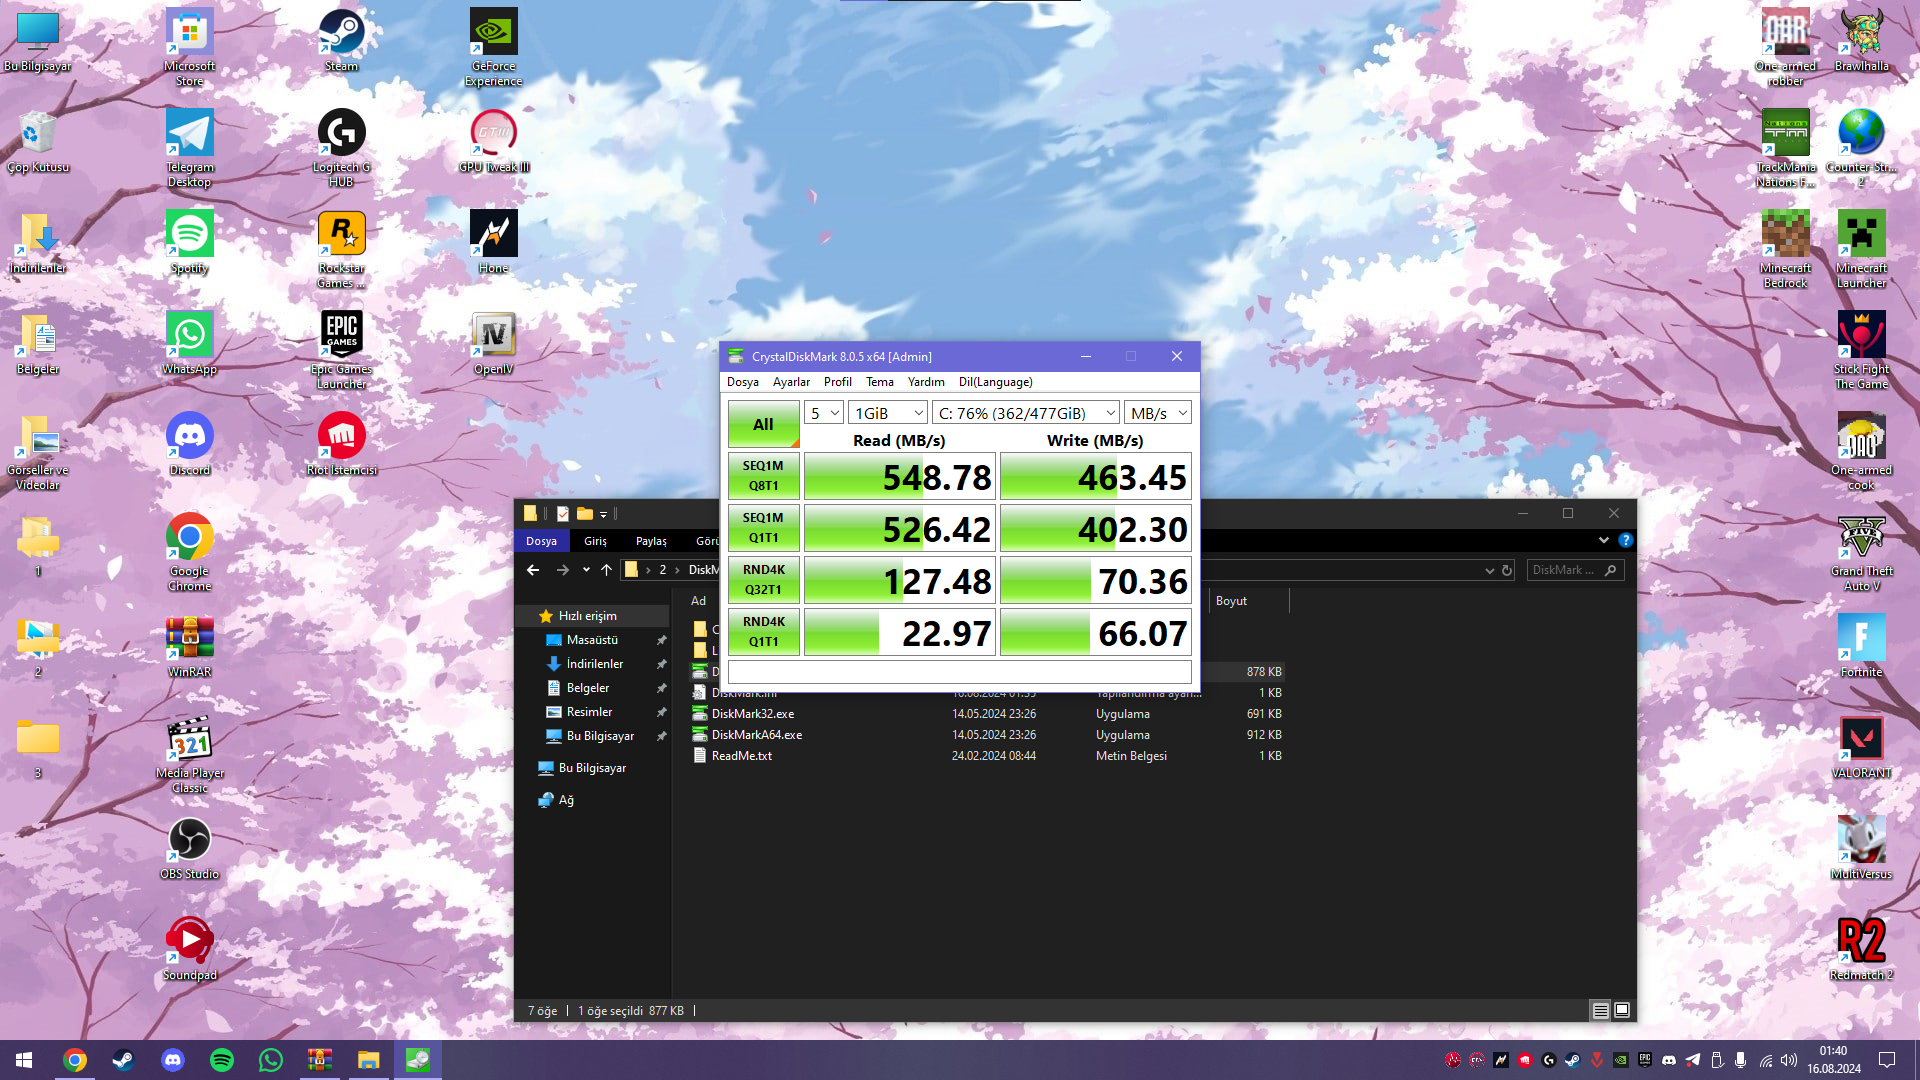Expand Explorer address bar history dropdown

1490,570
